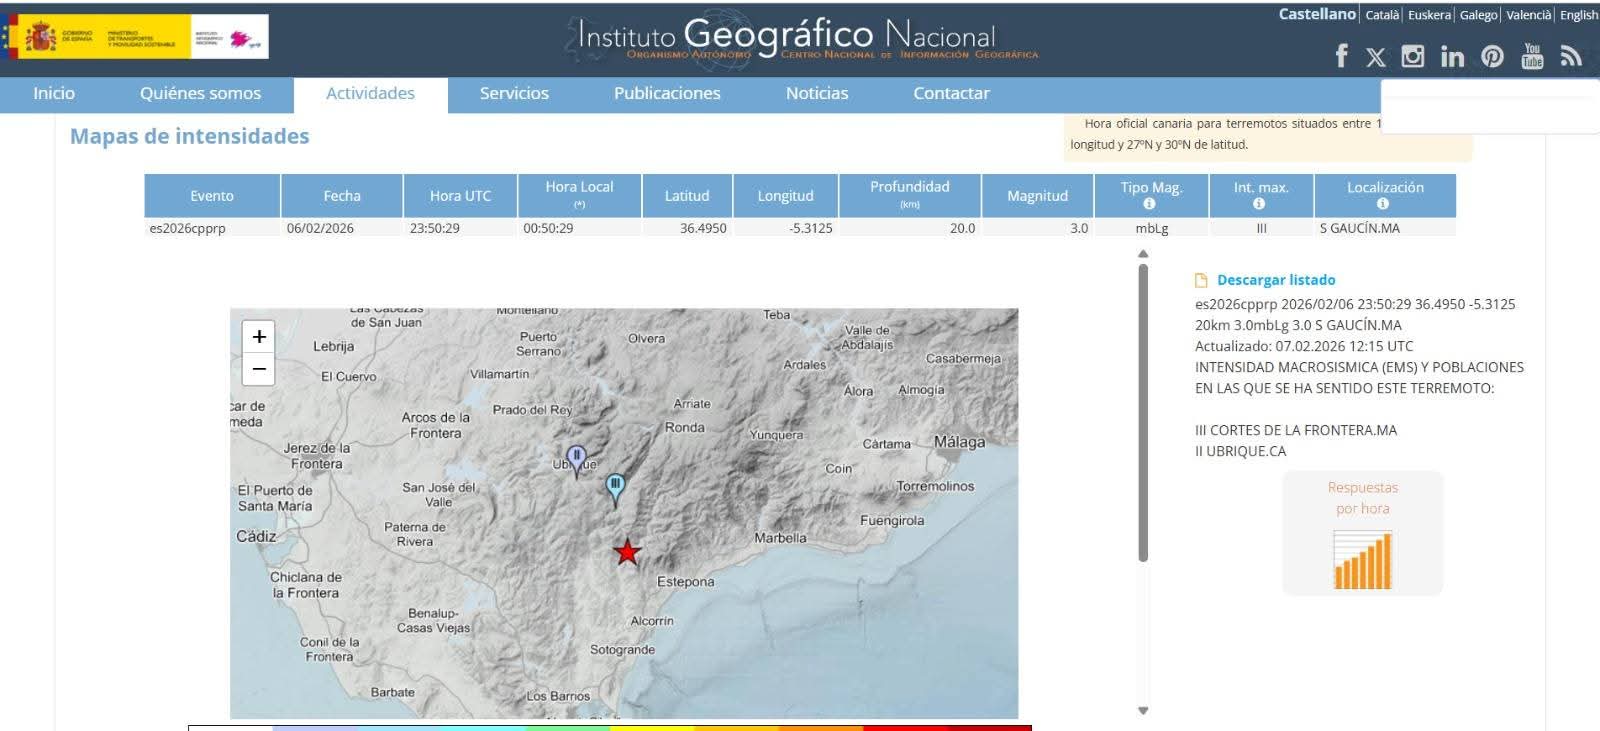Click the Tipo Mag. info icon
This screenshot has width=1600, height=731.
1149,204
